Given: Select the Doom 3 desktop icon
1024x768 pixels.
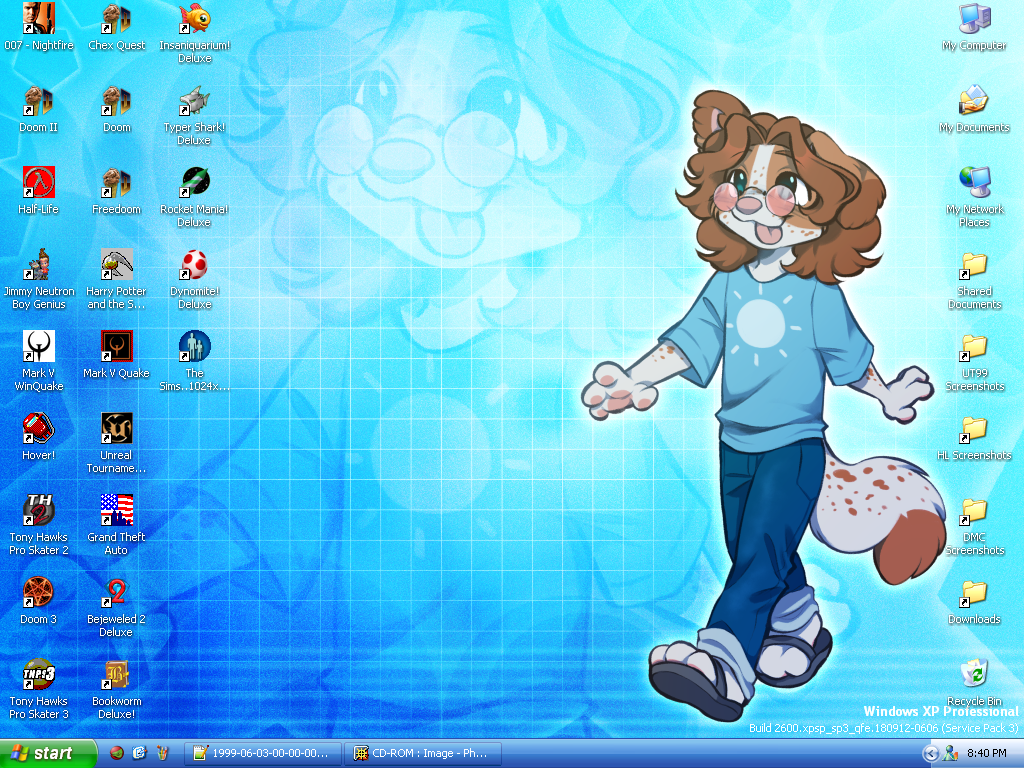Looking at the screenshot, I should pyautogui.click(x=39, y=593).
